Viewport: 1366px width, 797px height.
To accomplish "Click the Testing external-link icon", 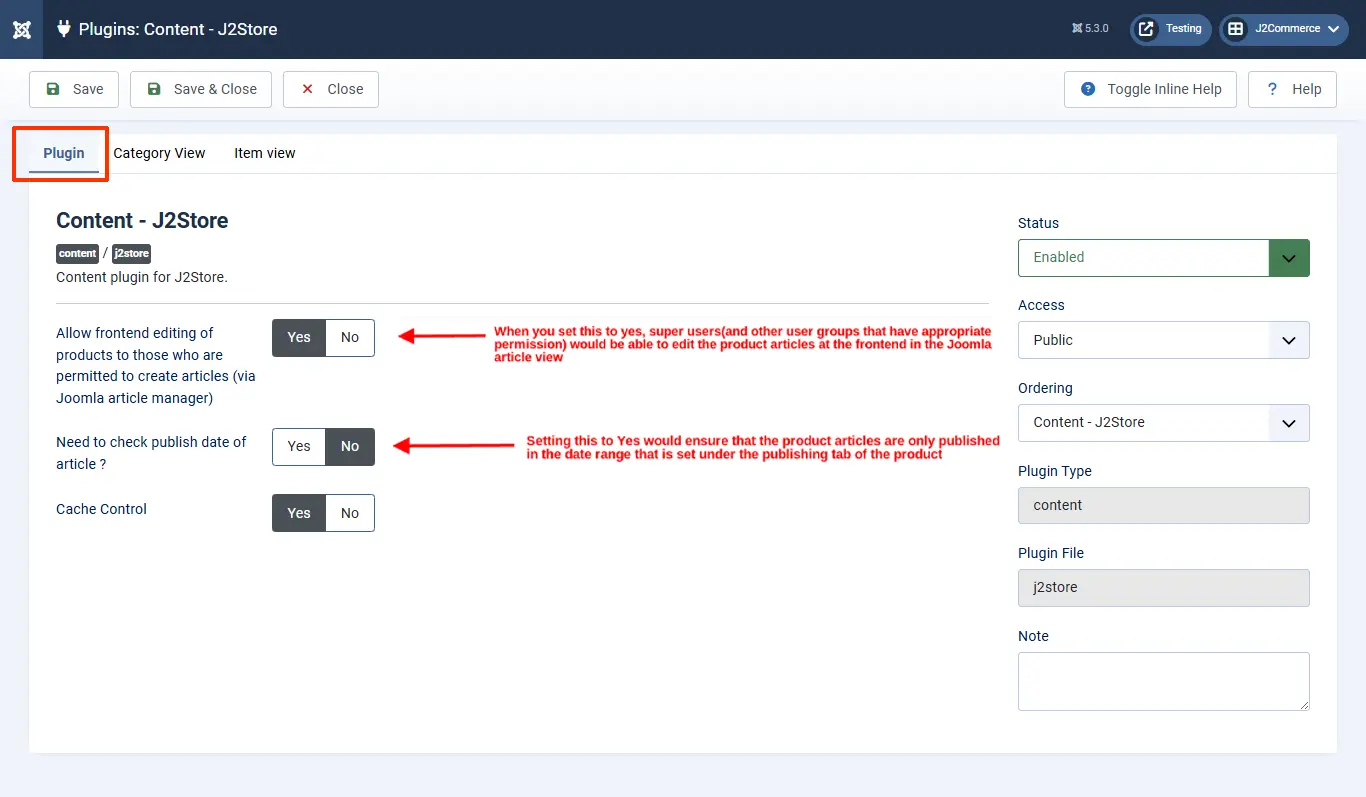I will pos(1147,29).
